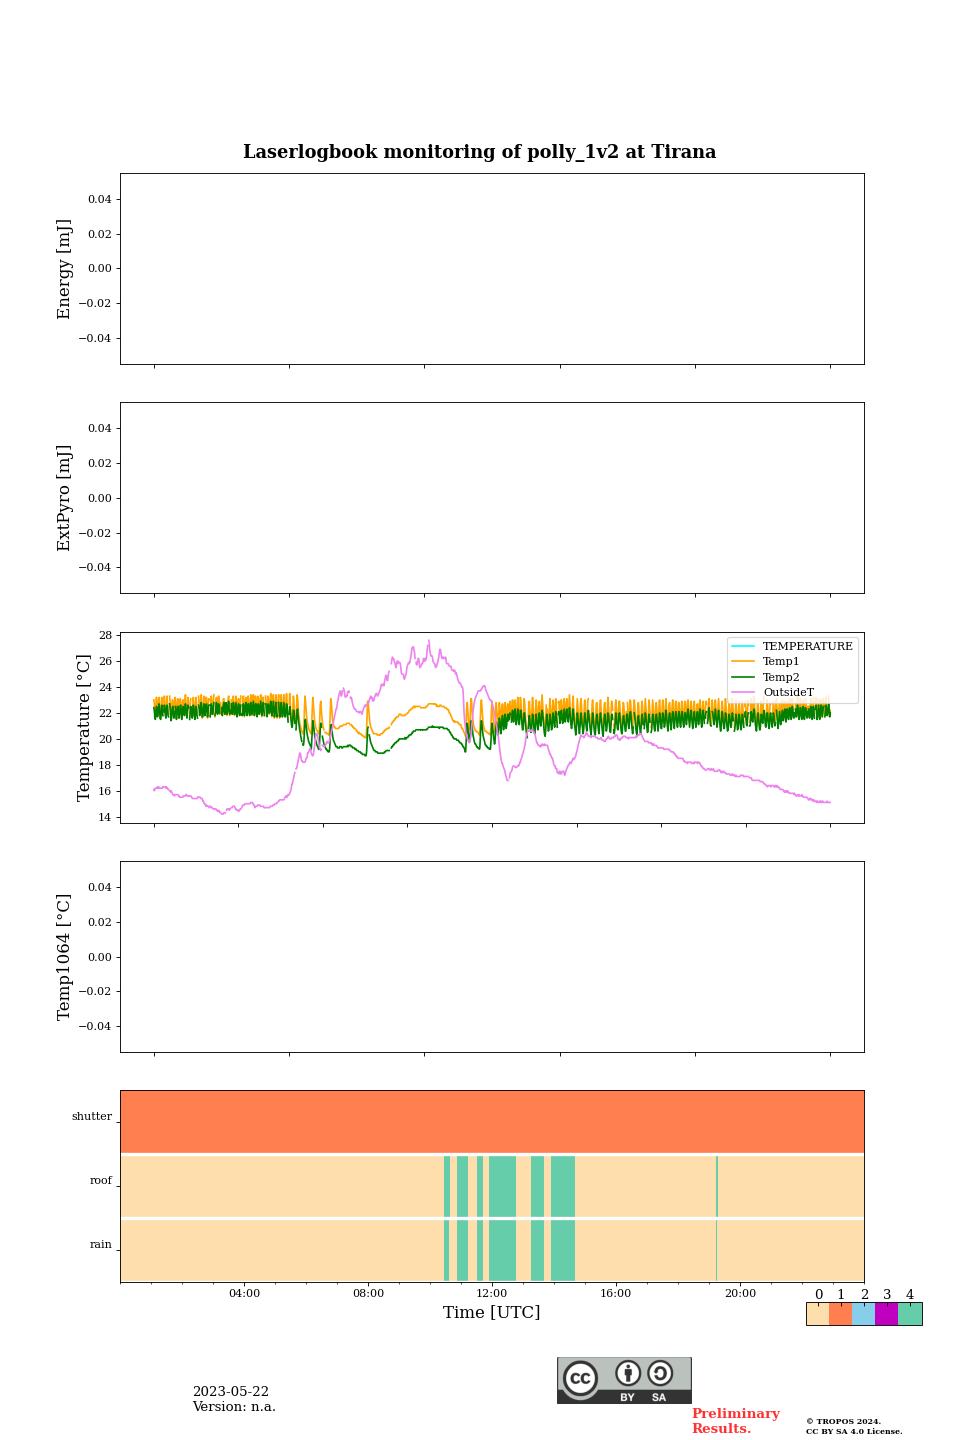This screenshot has width=960, height=1440.
Task: Click the Temp1 legend entry
Action: click(766, 662)
